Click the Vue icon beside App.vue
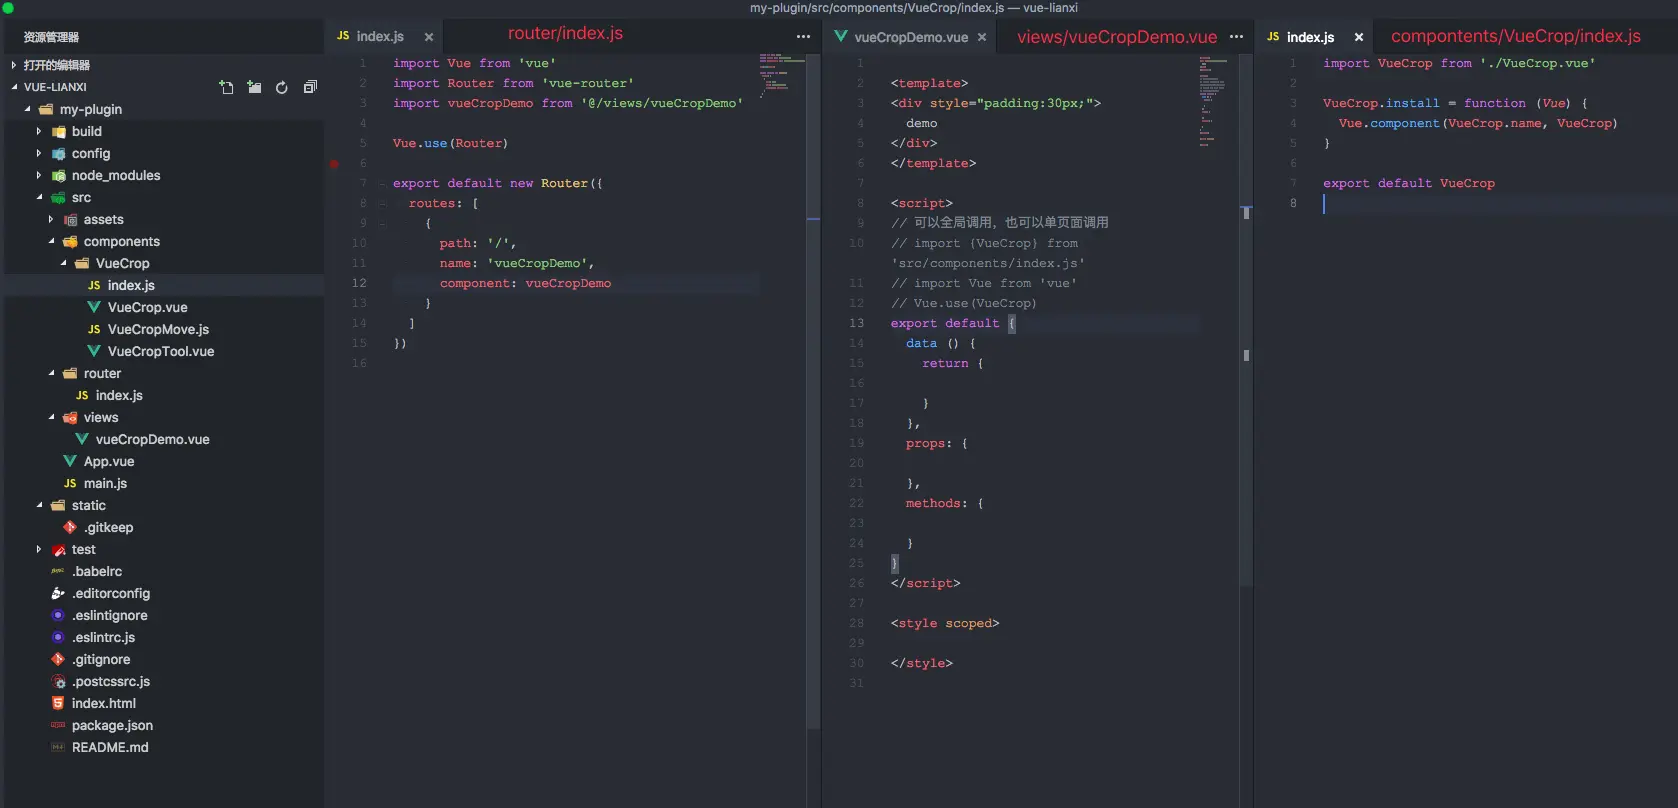 click(x=70, y=461)
